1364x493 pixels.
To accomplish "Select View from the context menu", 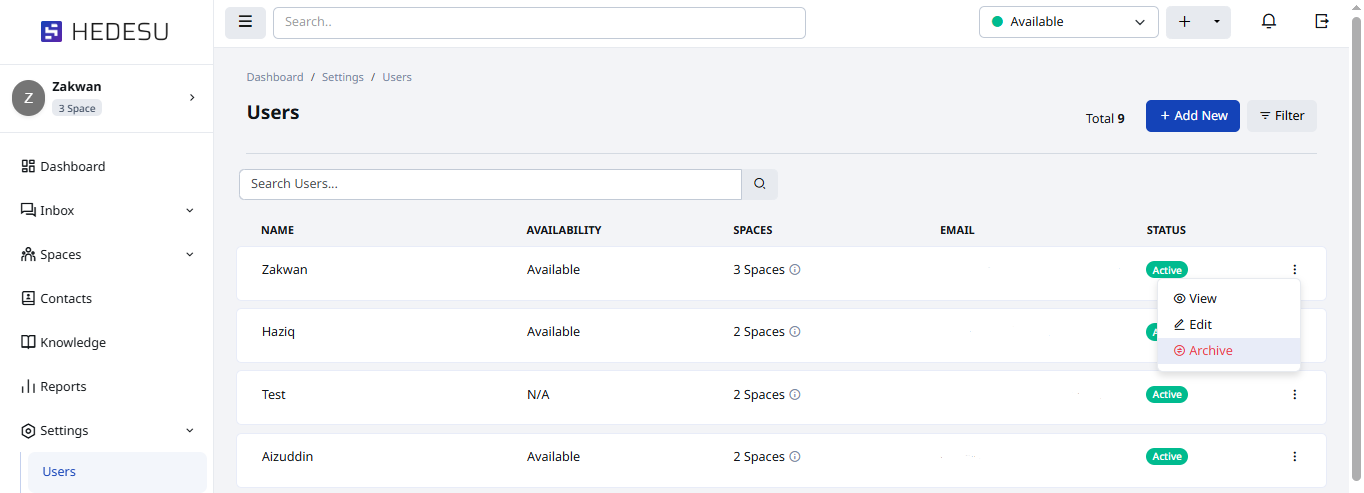I will pyautogui.click(x=1202, y=299).
